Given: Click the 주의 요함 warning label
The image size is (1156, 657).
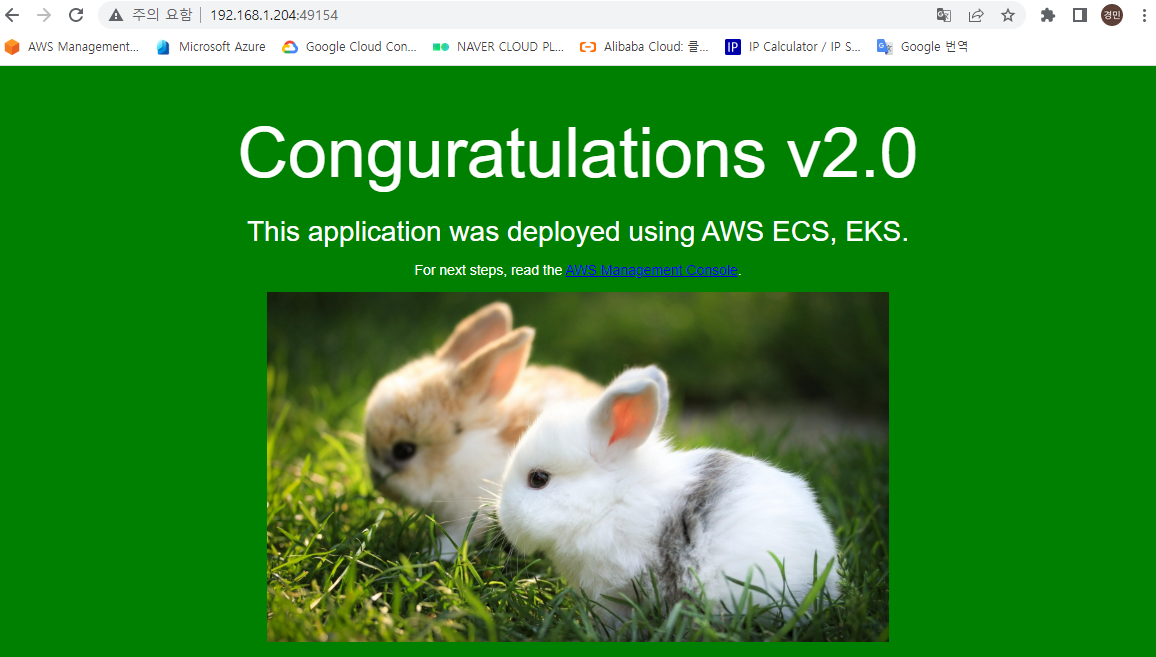Looking at the screenshot, I should point(161,15).
